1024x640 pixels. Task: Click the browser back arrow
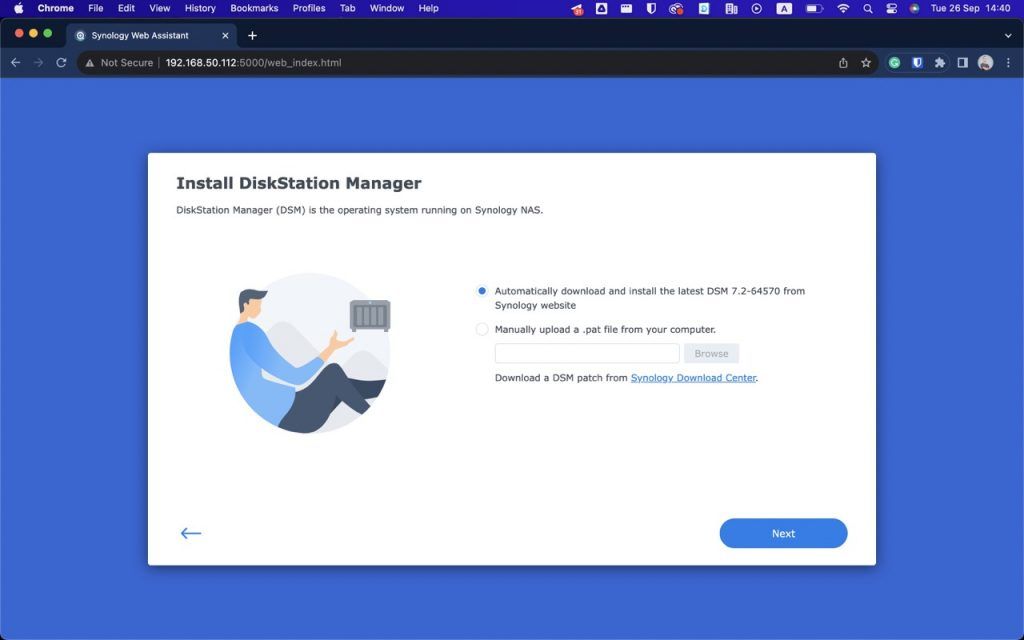pyautogui.click(x=16, y=63)
